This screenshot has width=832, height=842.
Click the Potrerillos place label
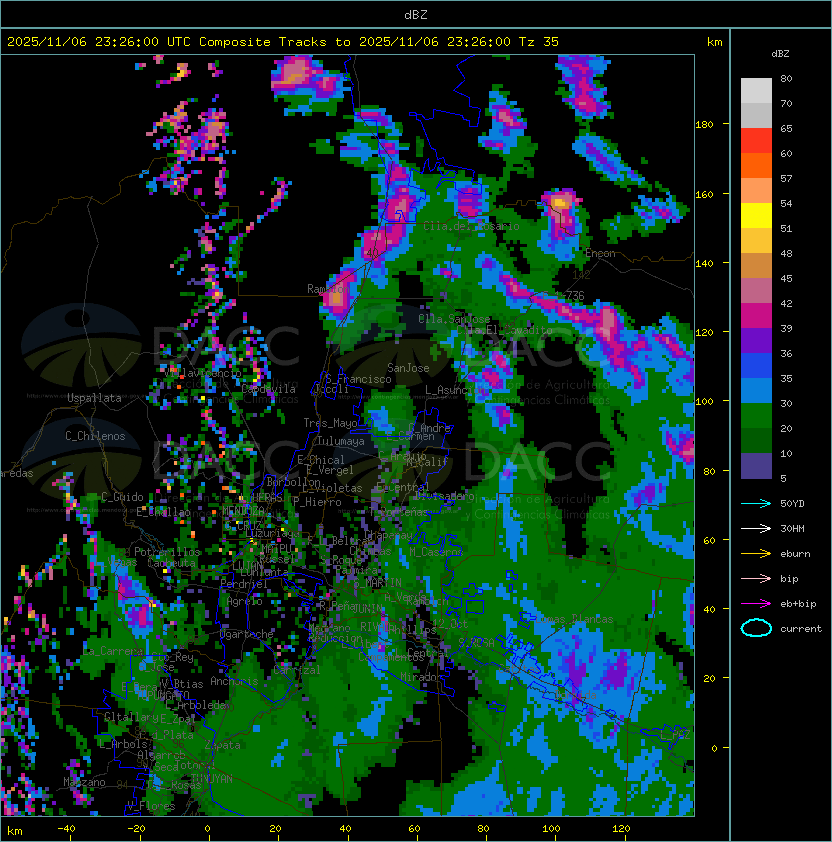(167, 552)
